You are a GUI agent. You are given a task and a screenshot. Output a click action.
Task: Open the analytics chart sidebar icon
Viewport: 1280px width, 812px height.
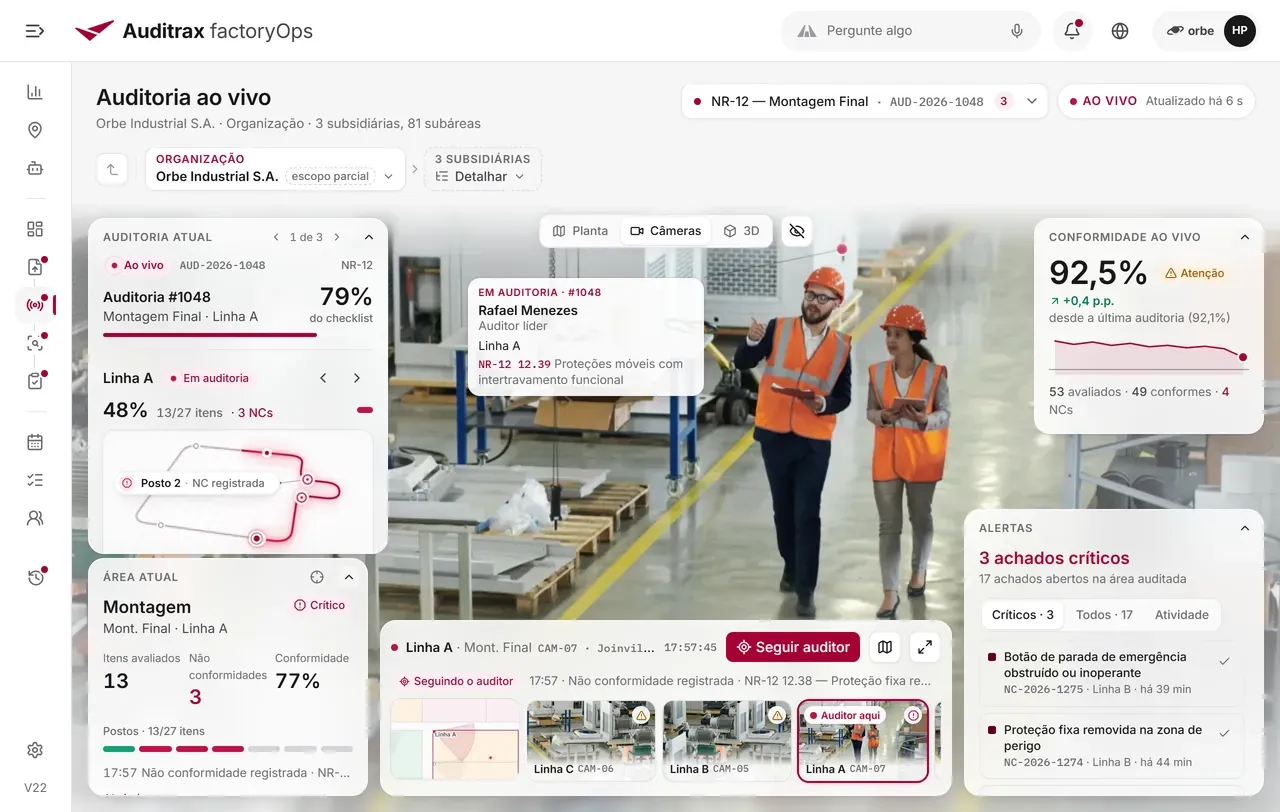click(x=35, y=92)
